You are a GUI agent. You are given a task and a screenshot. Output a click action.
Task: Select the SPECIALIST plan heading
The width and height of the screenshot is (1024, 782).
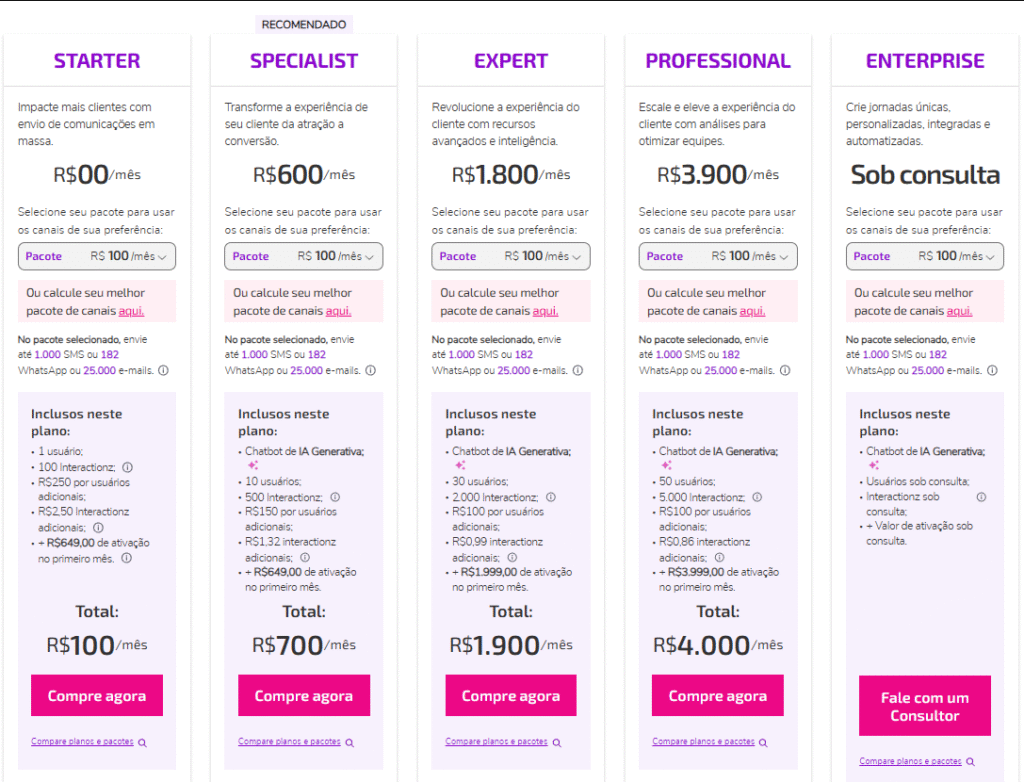pyautogui.click(x=304, y=61)
